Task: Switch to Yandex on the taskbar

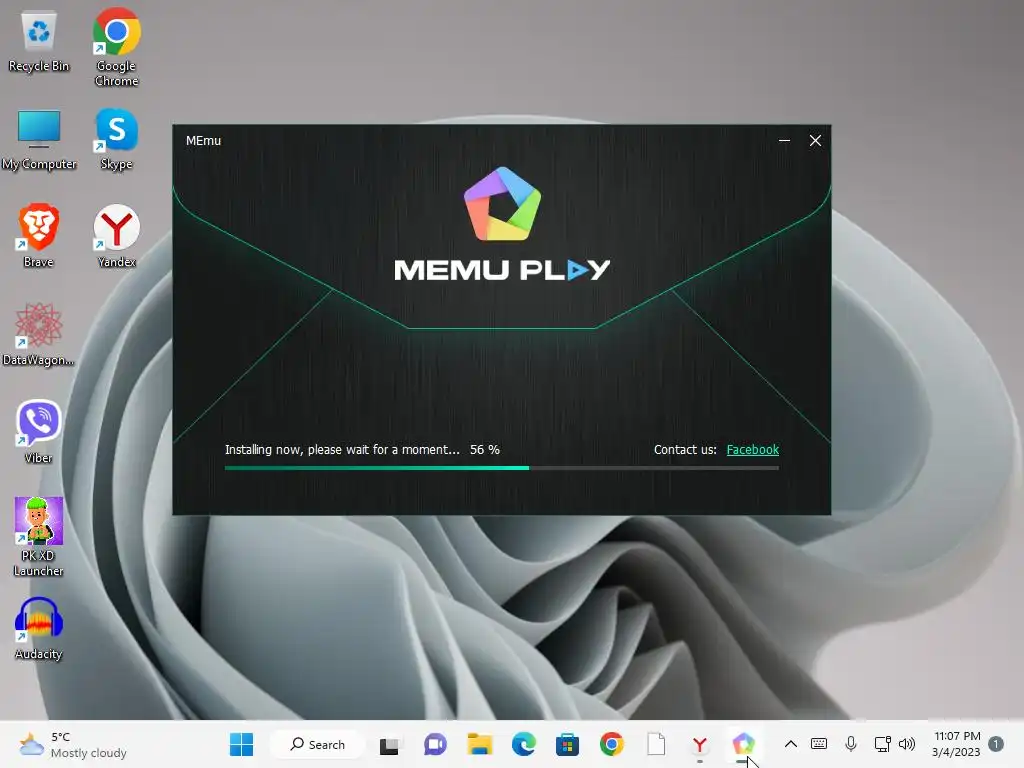Action: pos(700,744)
